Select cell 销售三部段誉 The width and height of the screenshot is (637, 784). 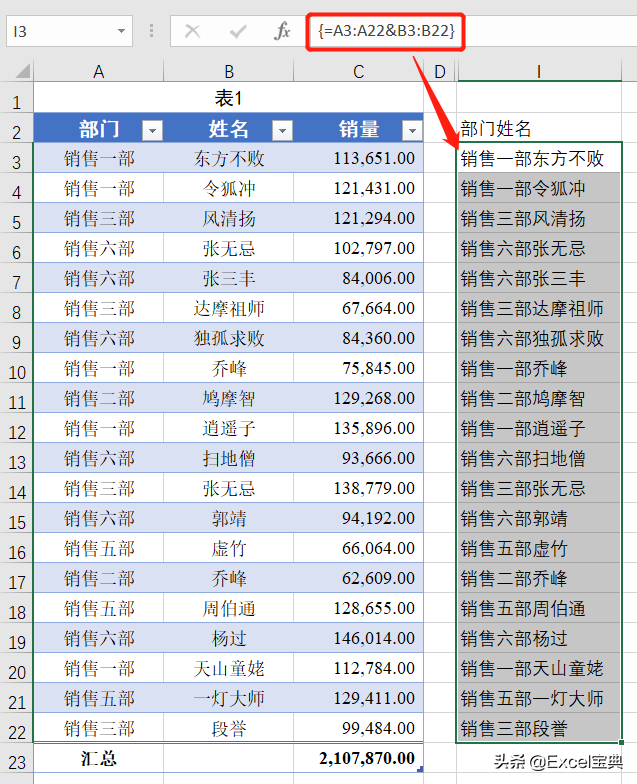[x=539, y=728]
